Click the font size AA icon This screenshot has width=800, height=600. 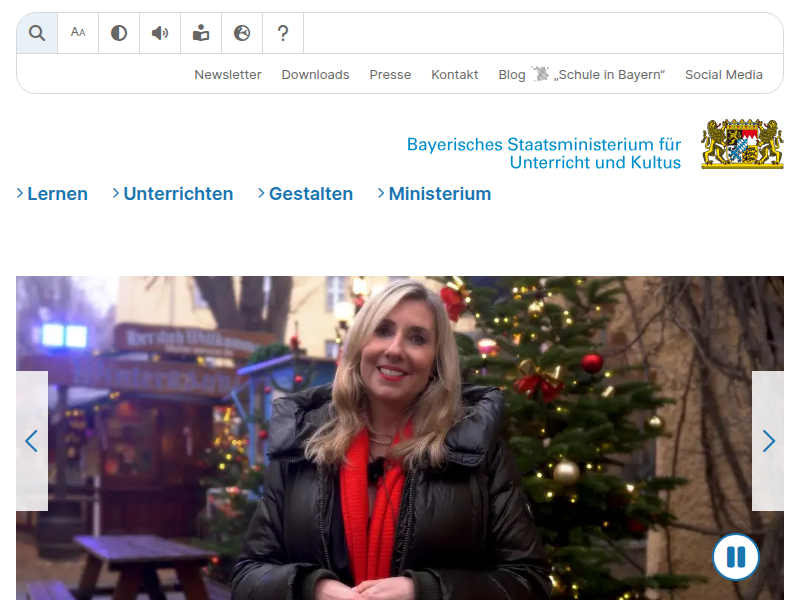click(x=78, y=33)
